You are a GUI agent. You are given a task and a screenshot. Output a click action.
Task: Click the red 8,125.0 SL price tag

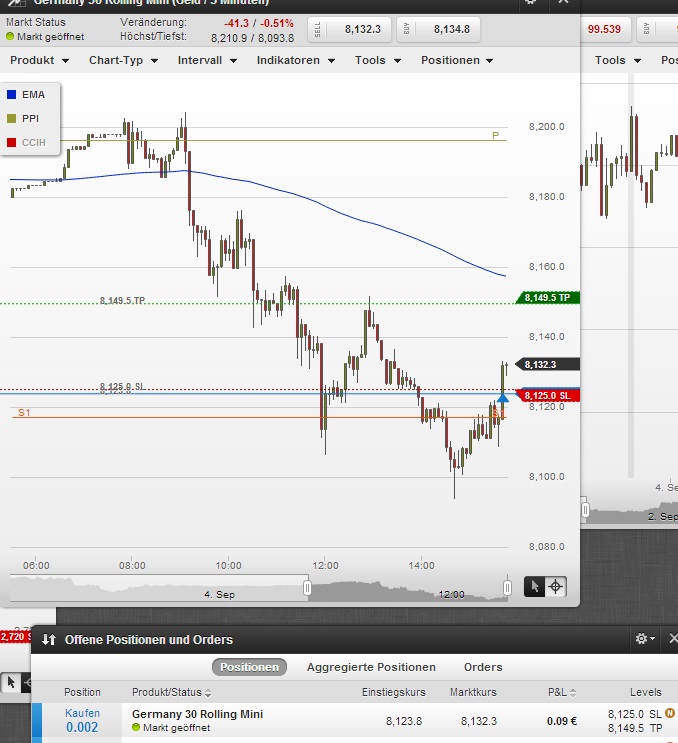point(546,396)
